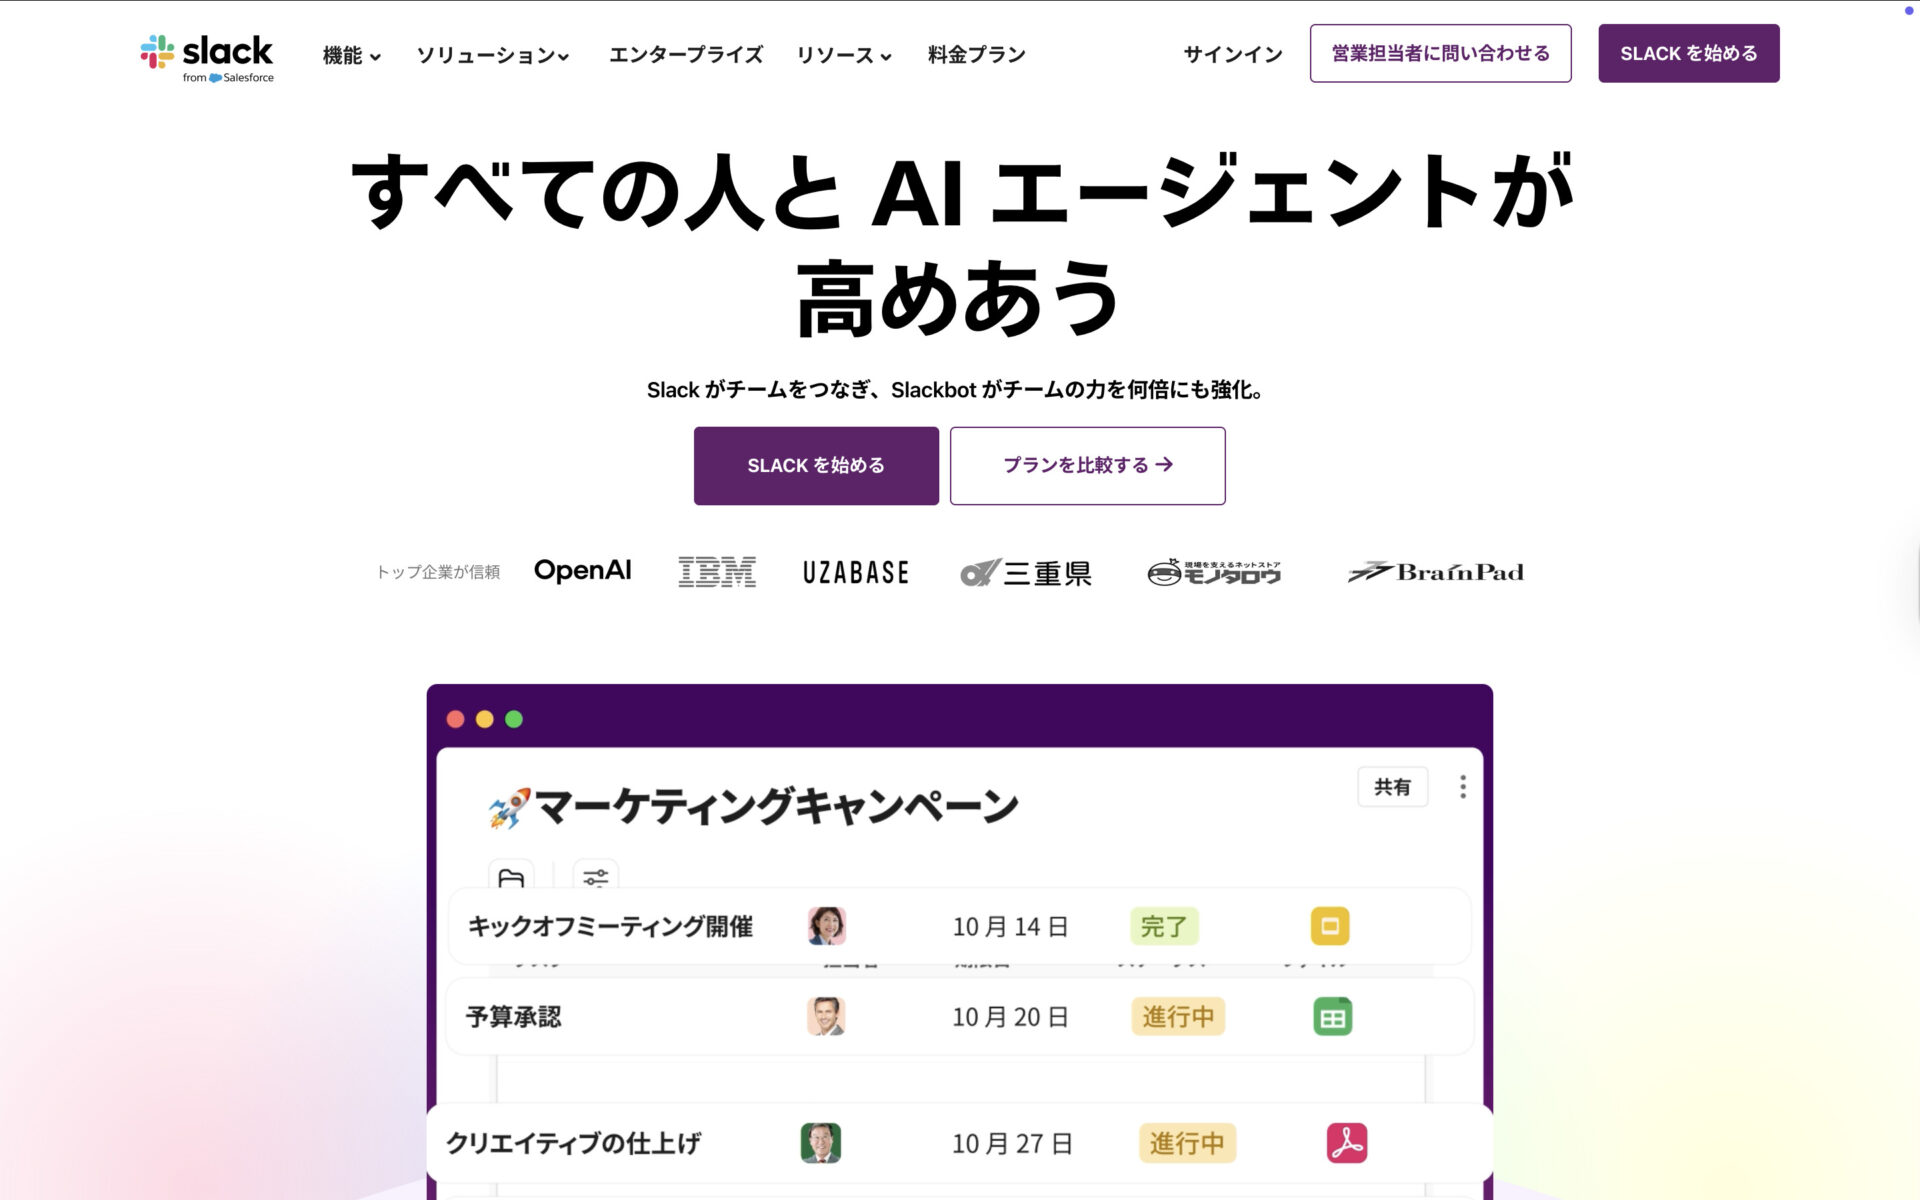Click the BrainPad logo
The width and height of the screenshot is (1920, 1200).
[1436, 572]
